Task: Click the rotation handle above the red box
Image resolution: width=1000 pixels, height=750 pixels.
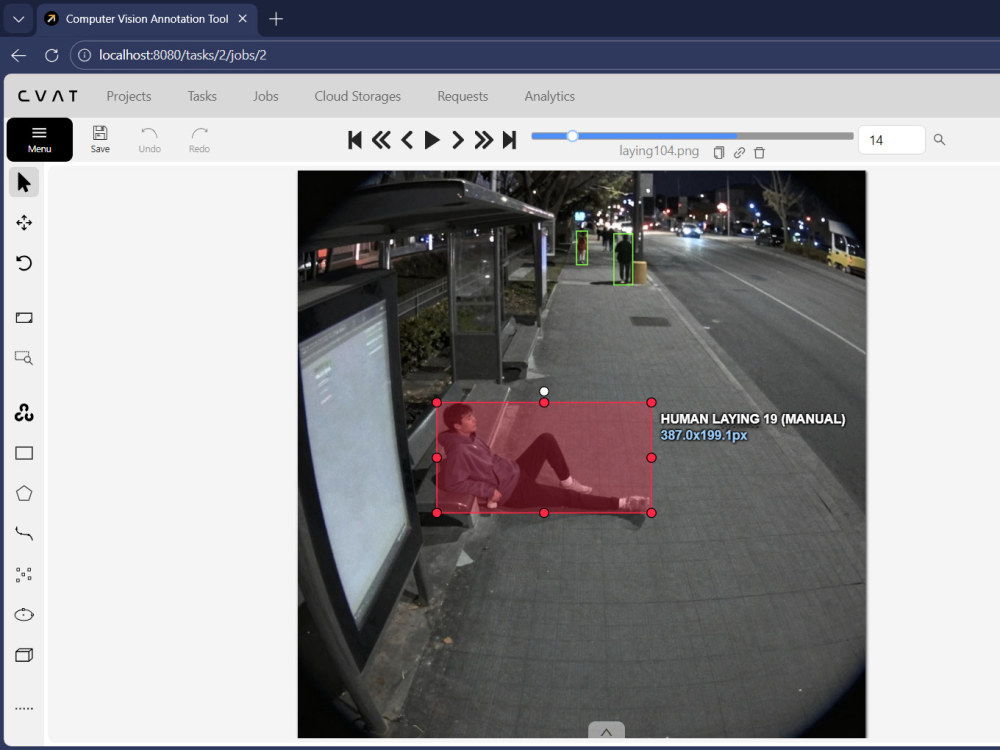Action: (x=544, y=392)
